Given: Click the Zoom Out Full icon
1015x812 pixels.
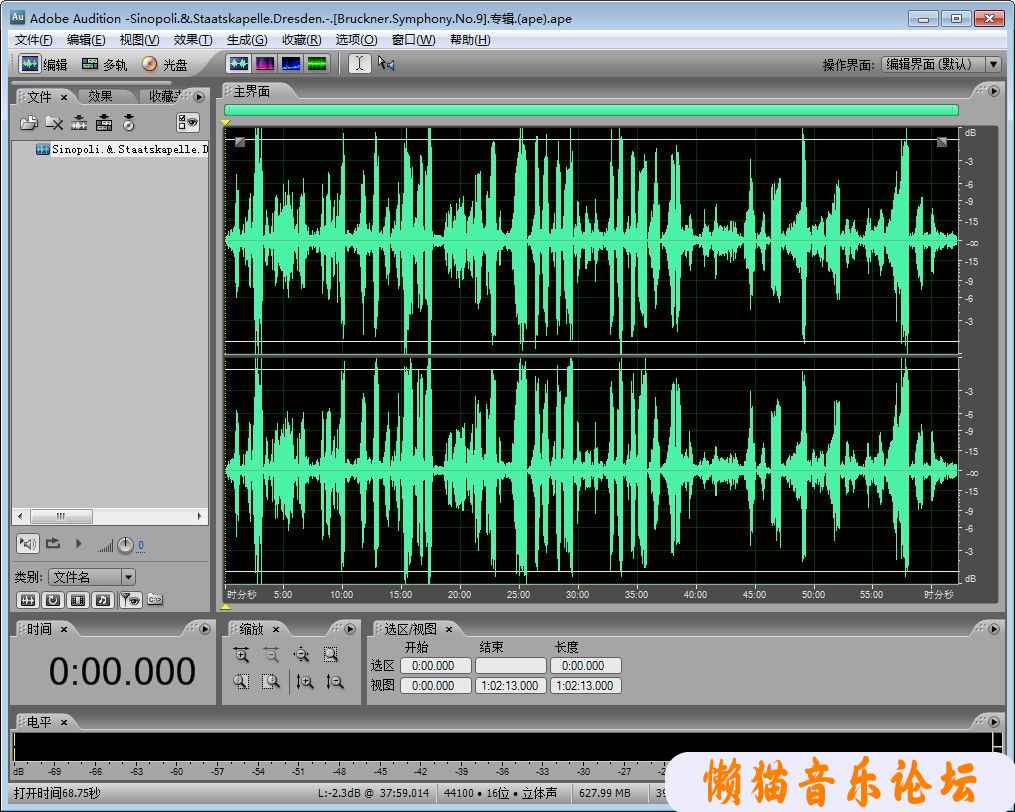Looking at the screenshot, I should click(301, 655).
